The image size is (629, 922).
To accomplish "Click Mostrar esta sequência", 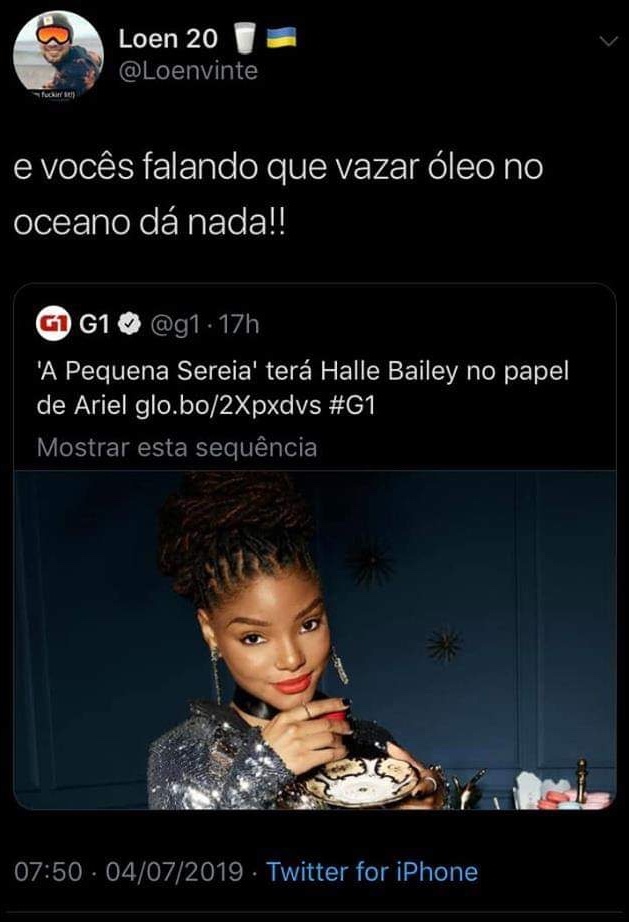I will pos(177,447).
